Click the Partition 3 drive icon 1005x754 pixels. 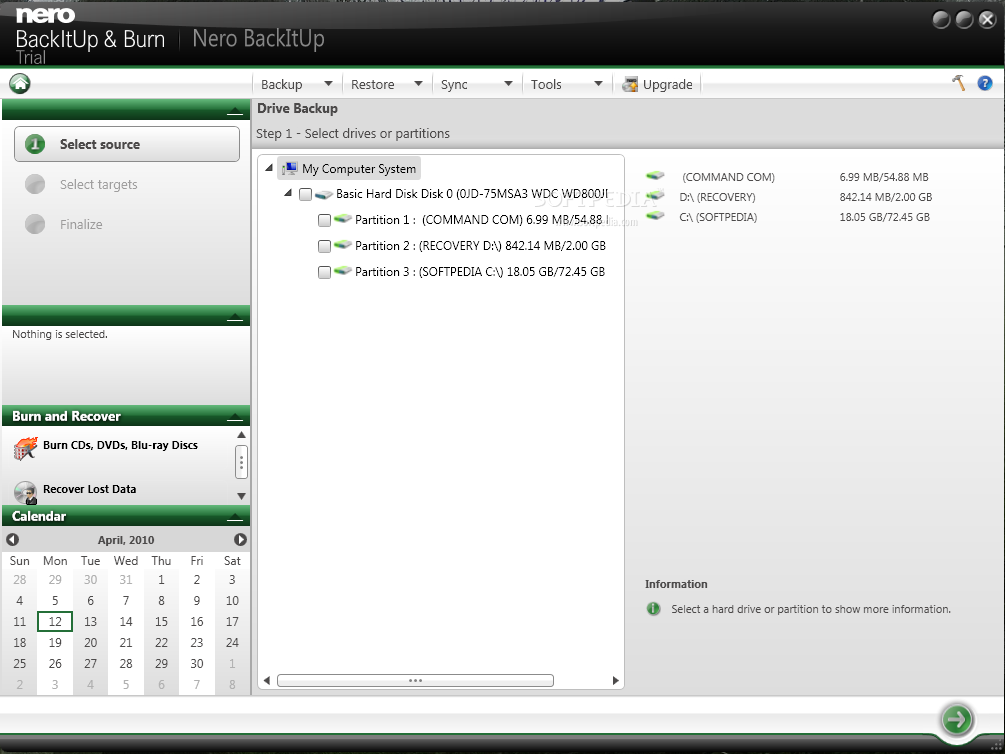pyautogui.click(x=343, y=271)
